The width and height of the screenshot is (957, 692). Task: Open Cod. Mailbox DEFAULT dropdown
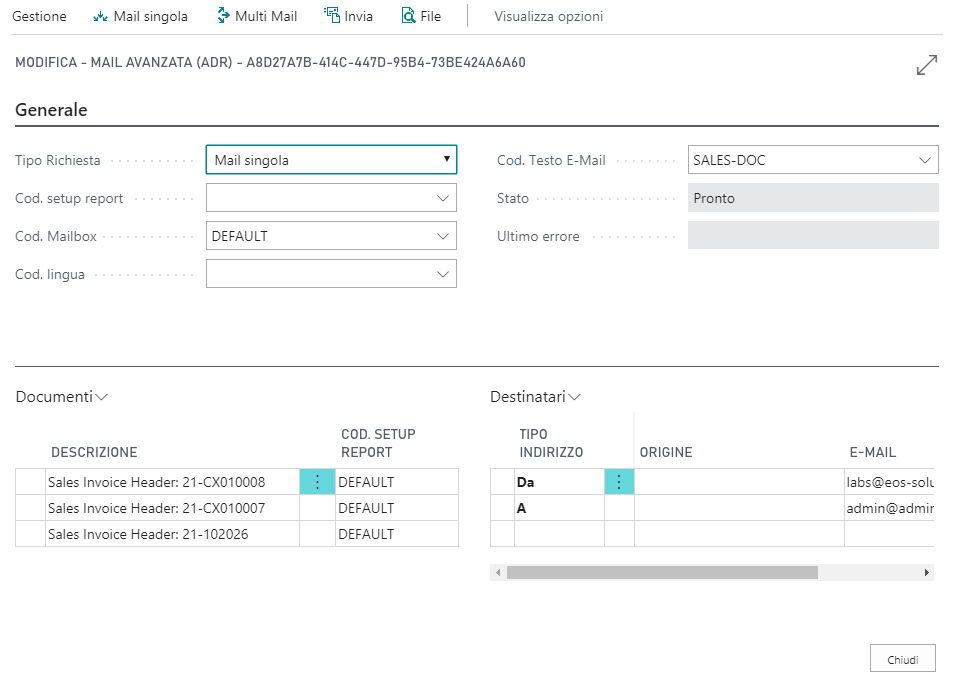[x=443, y=237]
